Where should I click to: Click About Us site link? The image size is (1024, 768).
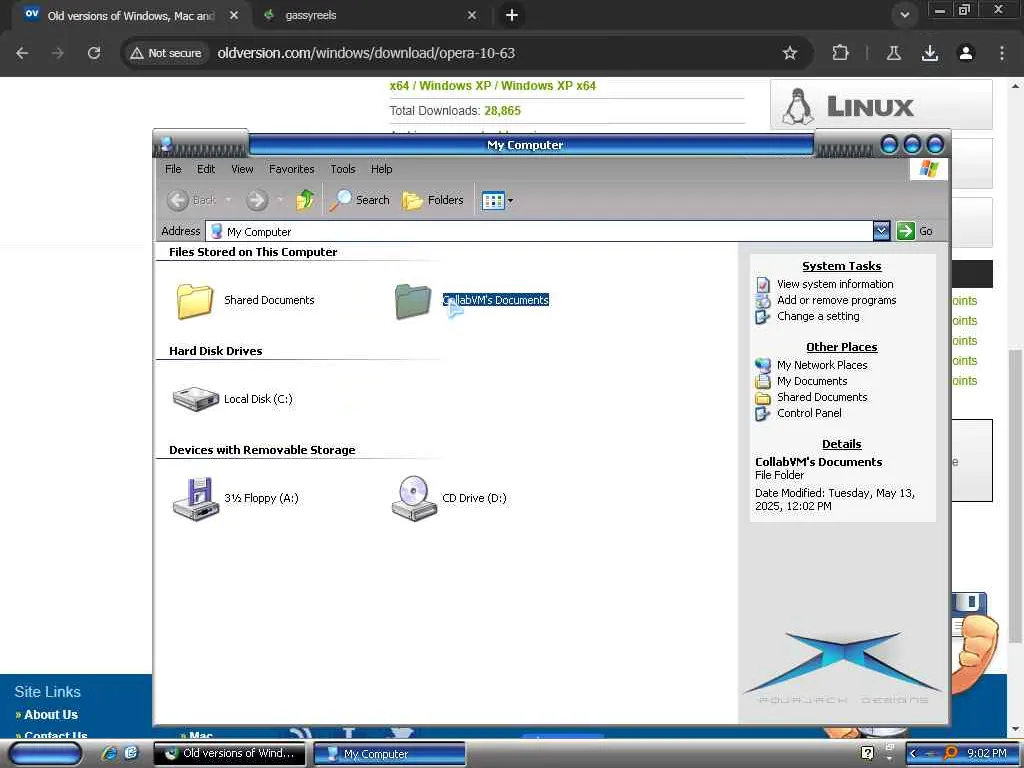click(51, 714)
